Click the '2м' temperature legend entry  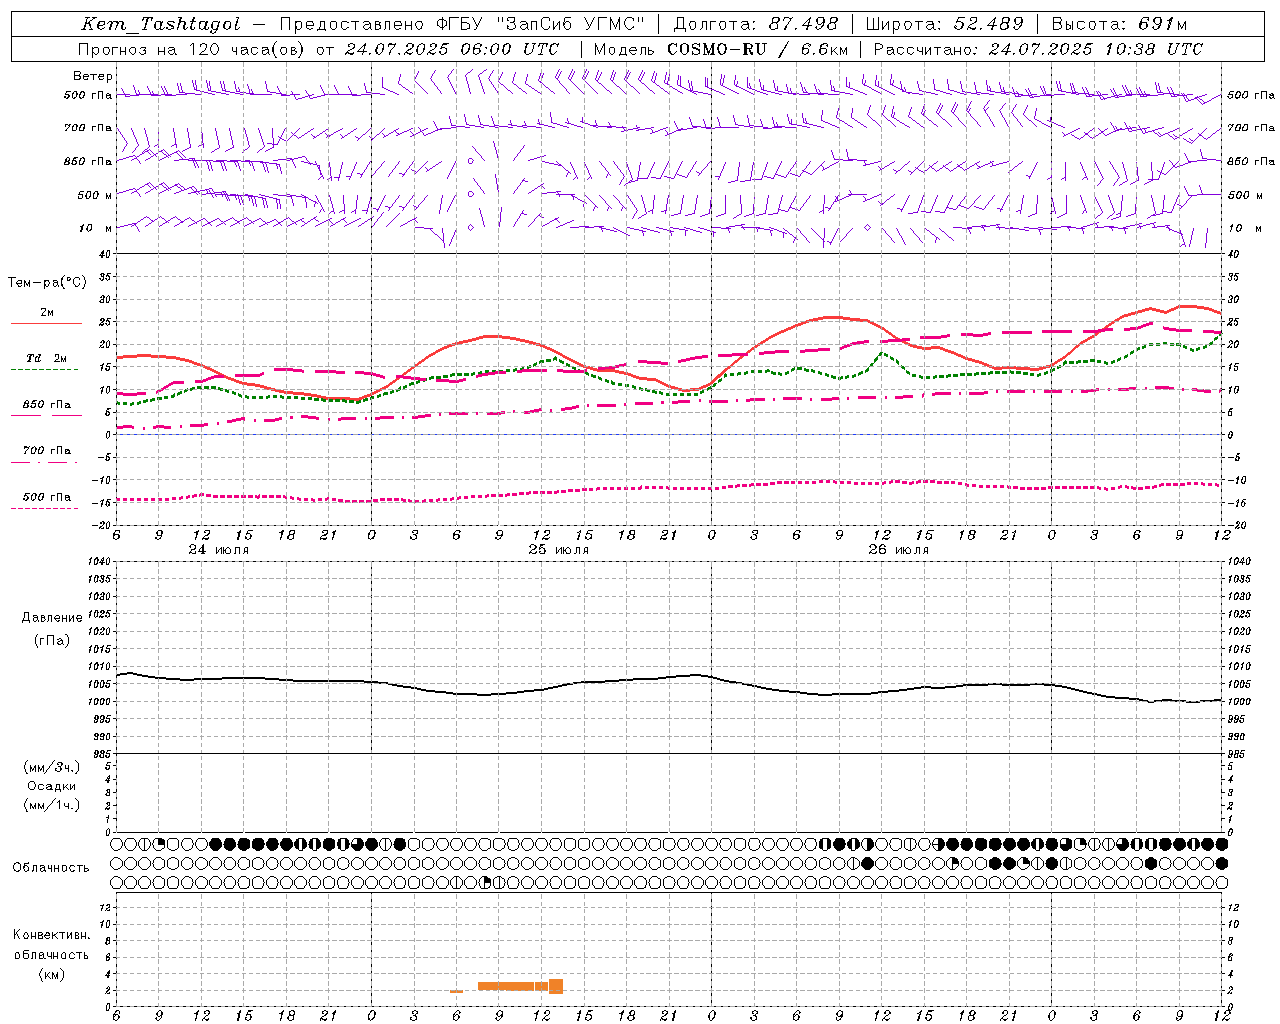47,312
